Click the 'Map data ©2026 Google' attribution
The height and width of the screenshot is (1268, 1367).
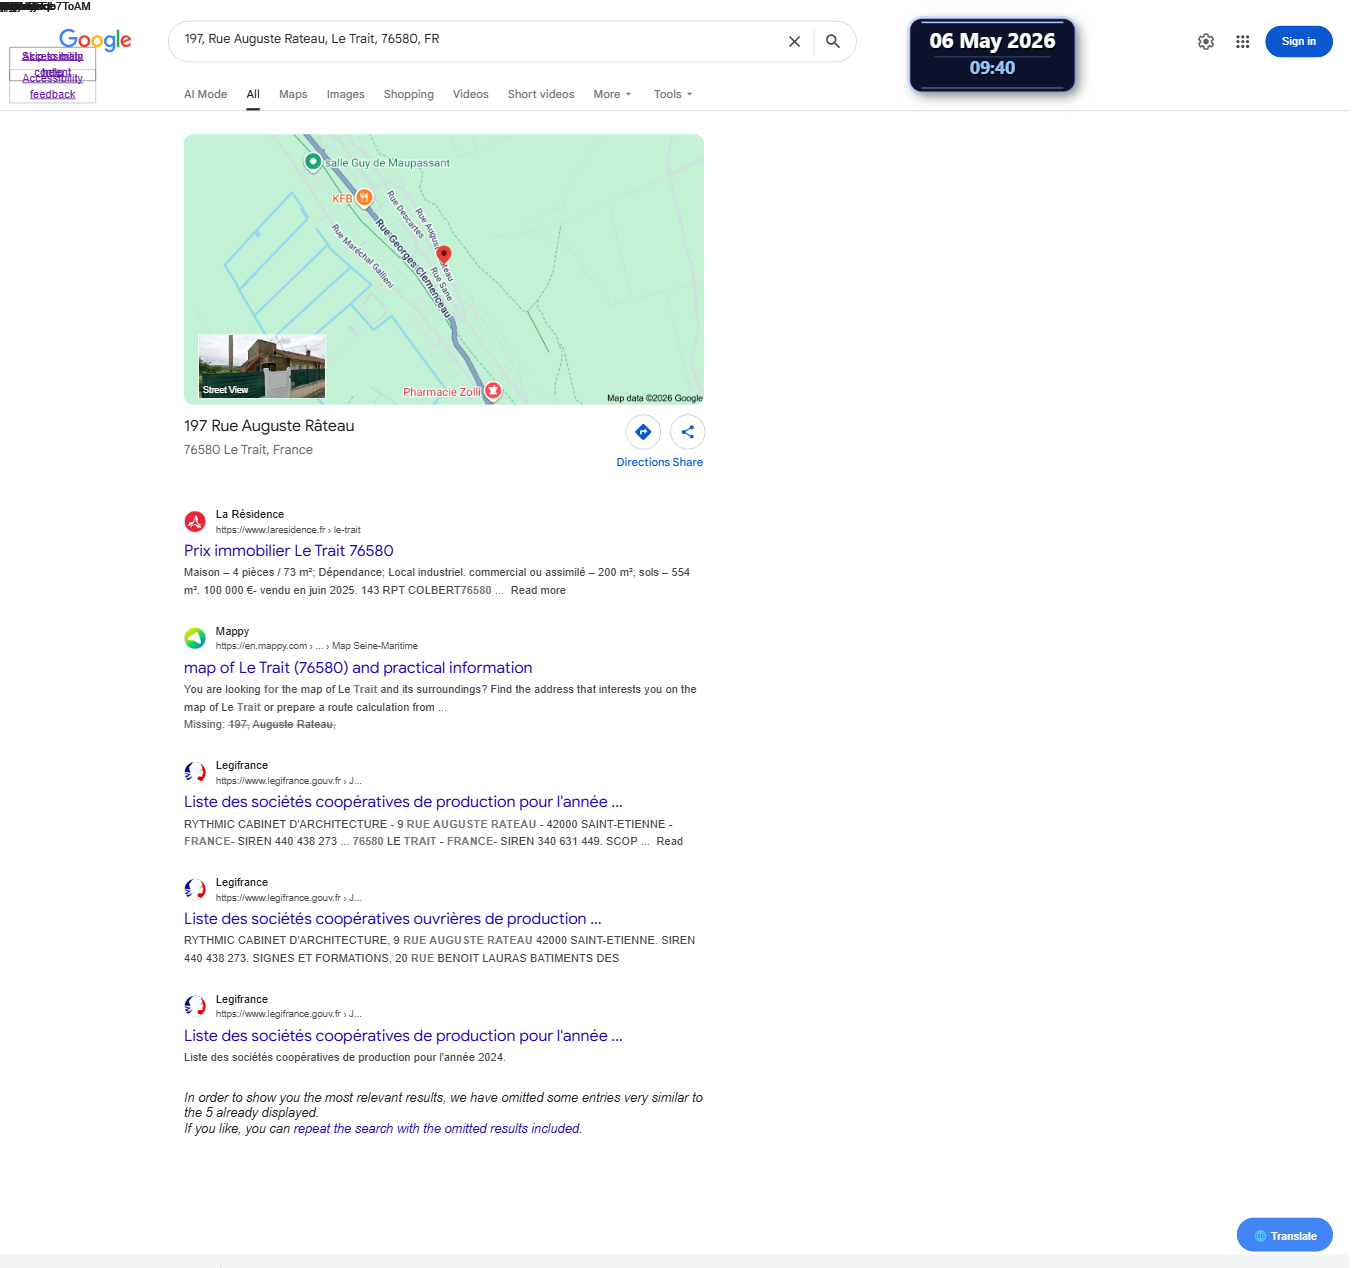click(x=655, y=398)
